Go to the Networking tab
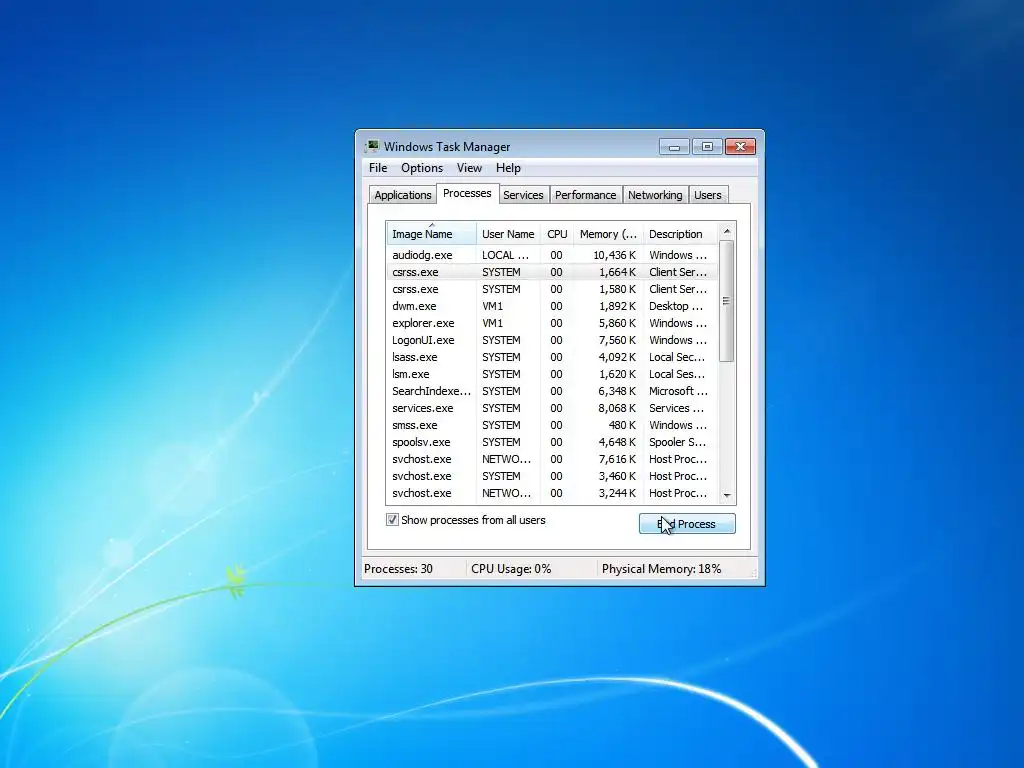Viewport: 1024px width, 768px height. [655, 195]
